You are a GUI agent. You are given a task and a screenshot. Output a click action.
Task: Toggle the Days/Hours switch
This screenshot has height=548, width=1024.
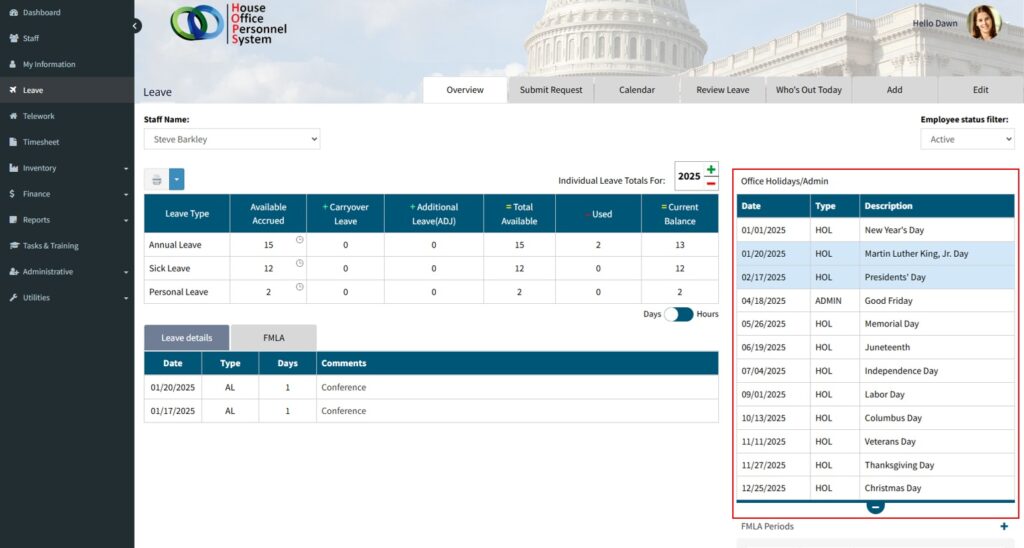[x=679, y=314]
